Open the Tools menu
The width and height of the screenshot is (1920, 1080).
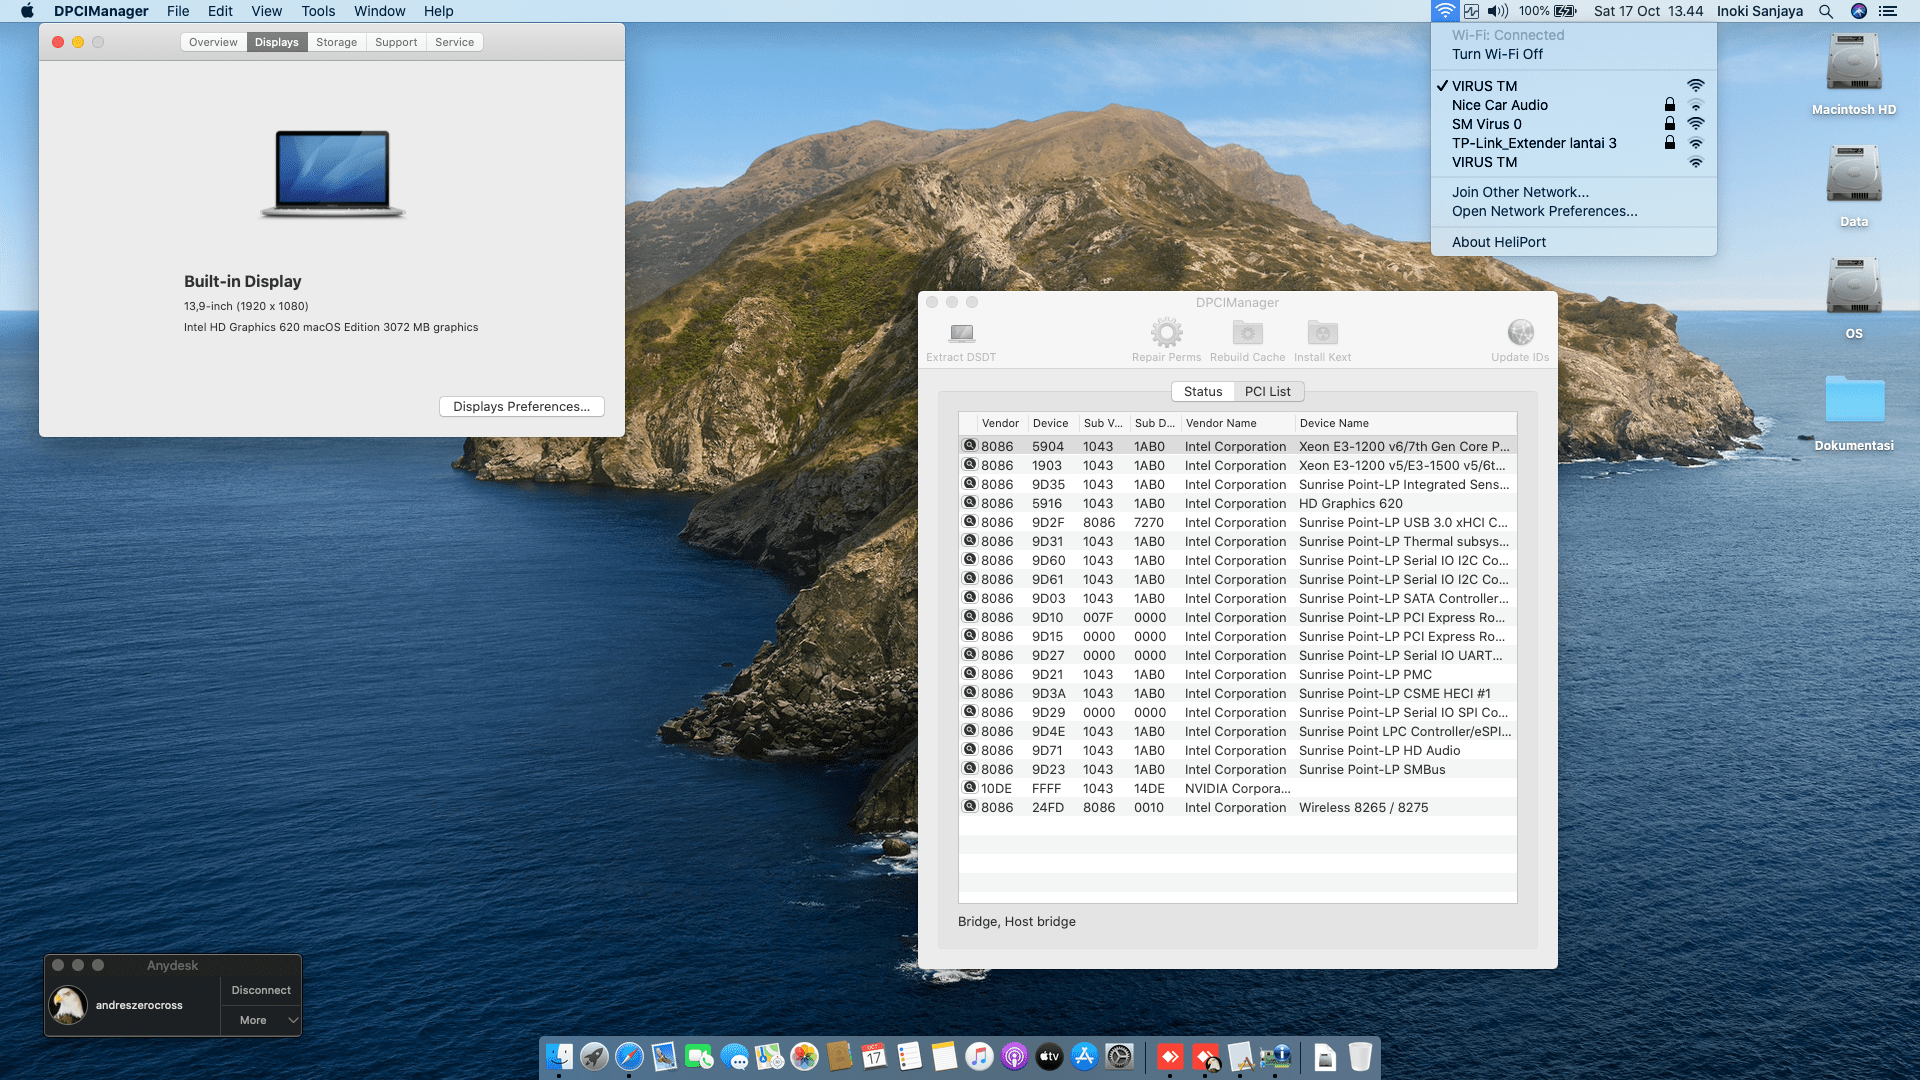[318, 11]
